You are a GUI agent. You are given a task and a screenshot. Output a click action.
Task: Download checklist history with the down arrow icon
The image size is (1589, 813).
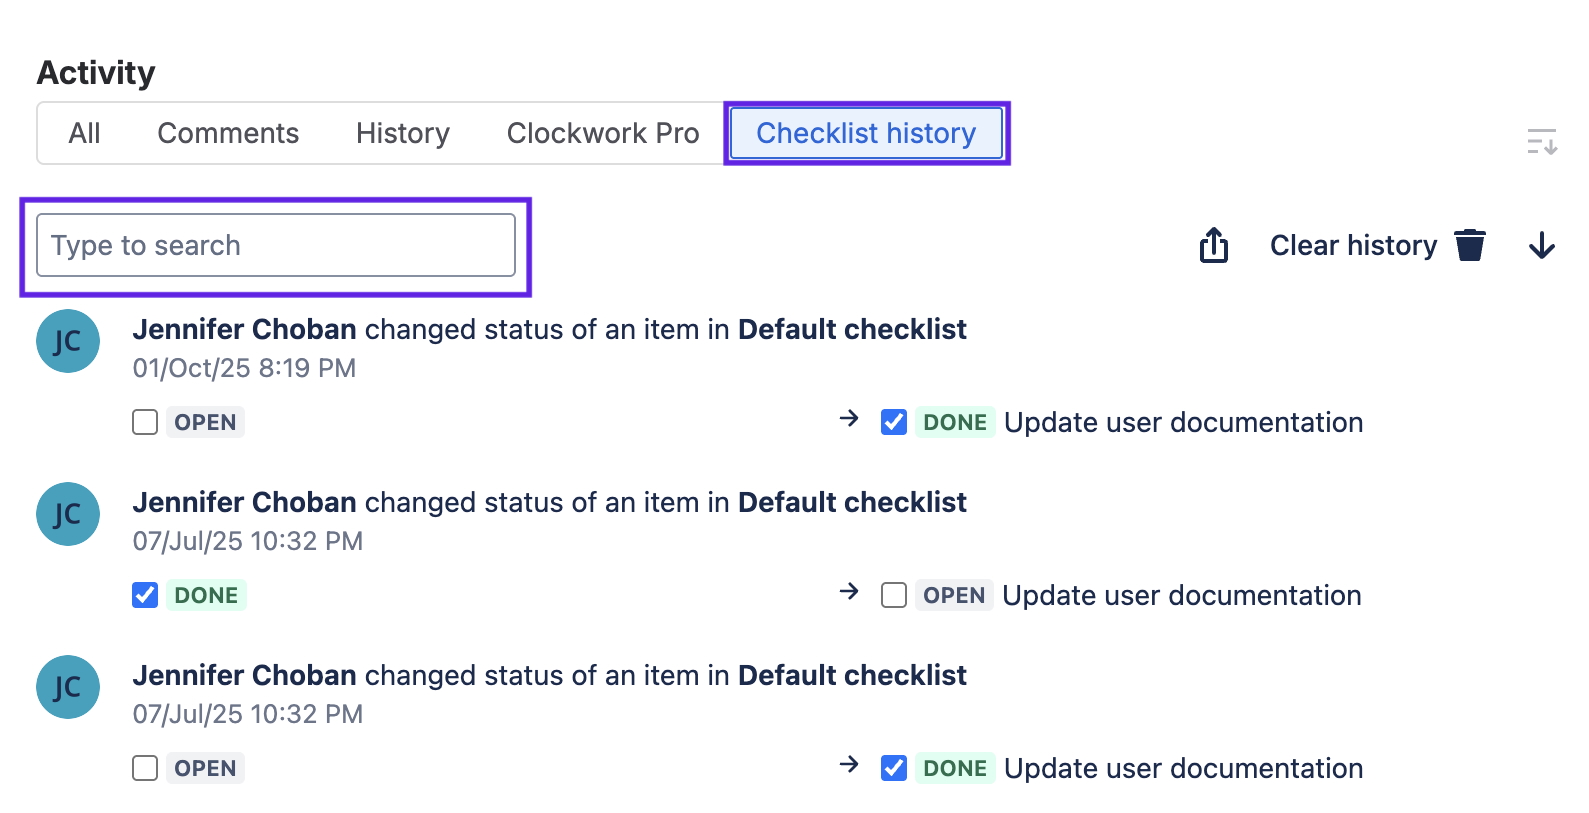[x=1541, y=245]
